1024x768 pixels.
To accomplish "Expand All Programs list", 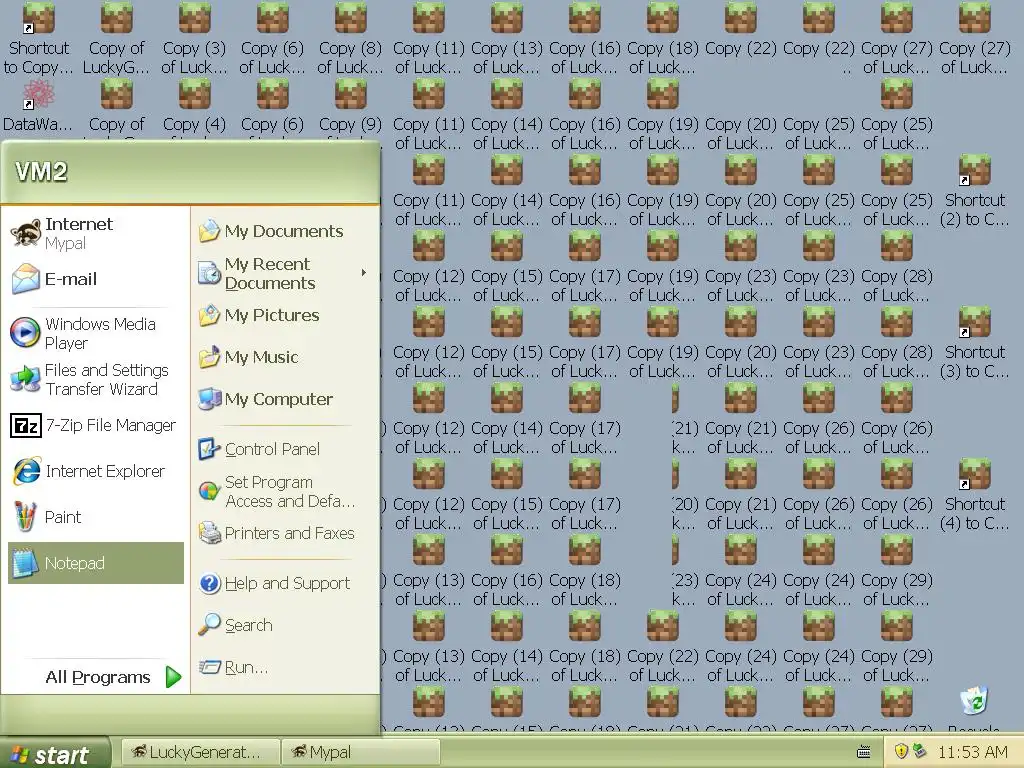I will (98, 677).
